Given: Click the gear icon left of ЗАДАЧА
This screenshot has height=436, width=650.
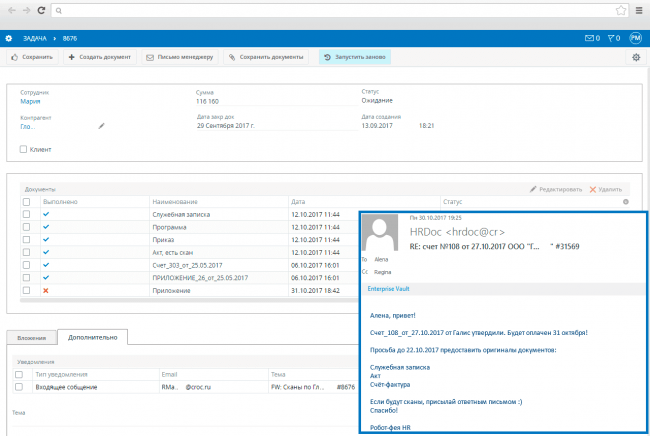Looking at the screenshot, I should 8,38.
